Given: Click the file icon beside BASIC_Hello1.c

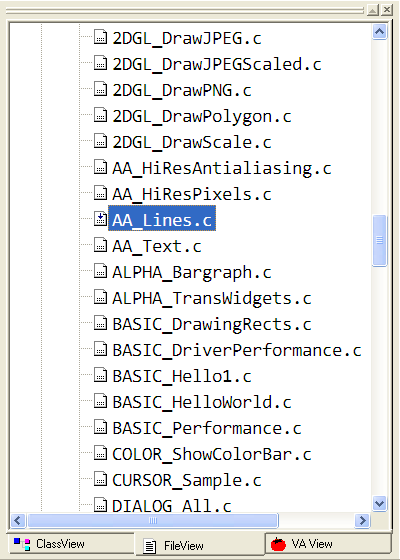Looking at the screenshot, I should pyautogui.click(x=100, y=375).
